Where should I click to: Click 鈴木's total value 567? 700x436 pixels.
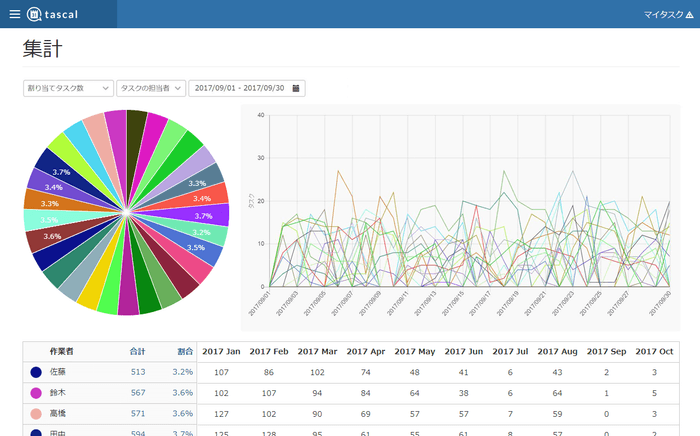(138, 393)
